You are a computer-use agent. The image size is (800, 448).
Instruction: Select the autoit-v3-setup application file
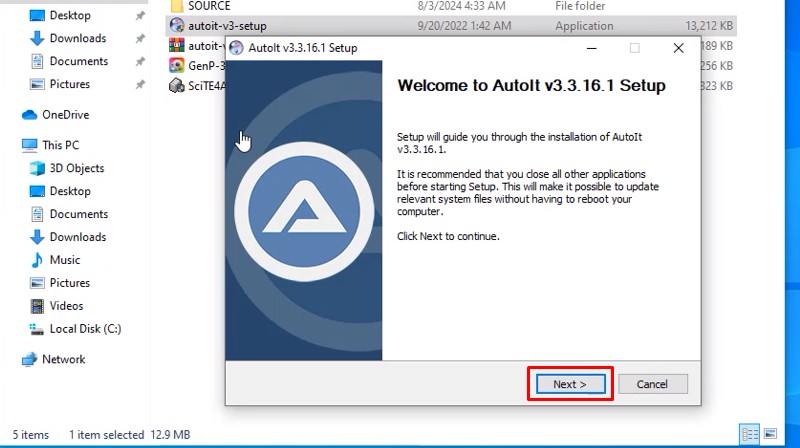(x=227, y=25)
